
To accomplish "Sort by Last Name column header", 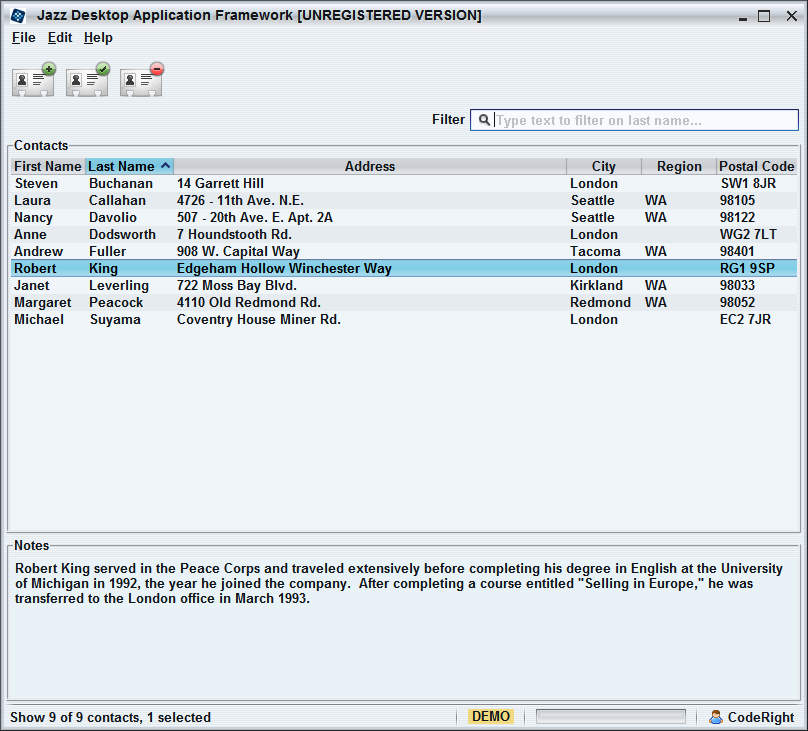I will [129, 166].
